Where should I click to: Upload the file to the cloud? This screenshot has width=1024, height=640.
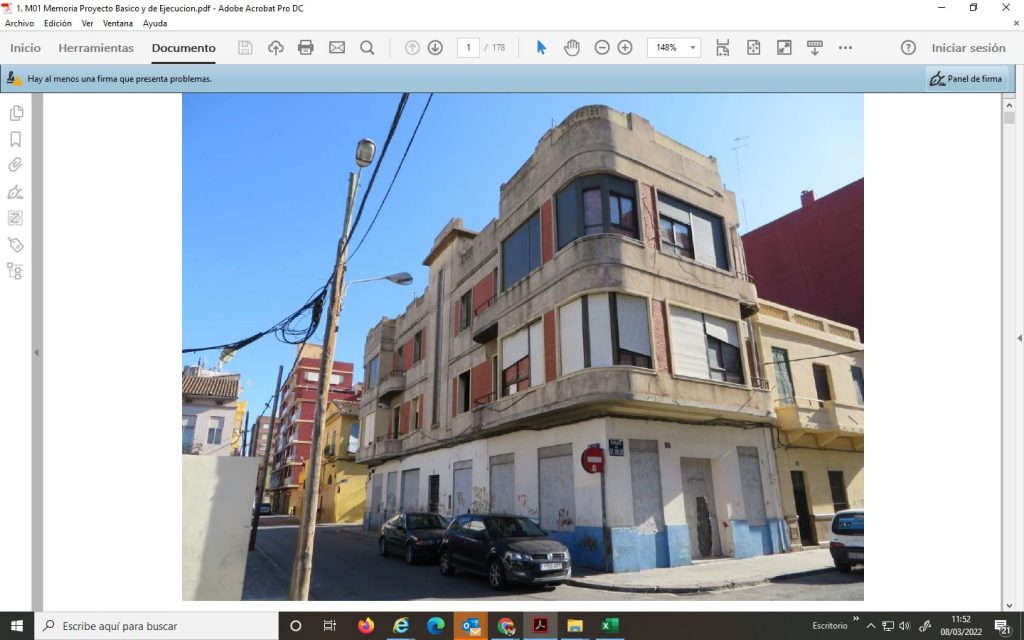[276, 48]
